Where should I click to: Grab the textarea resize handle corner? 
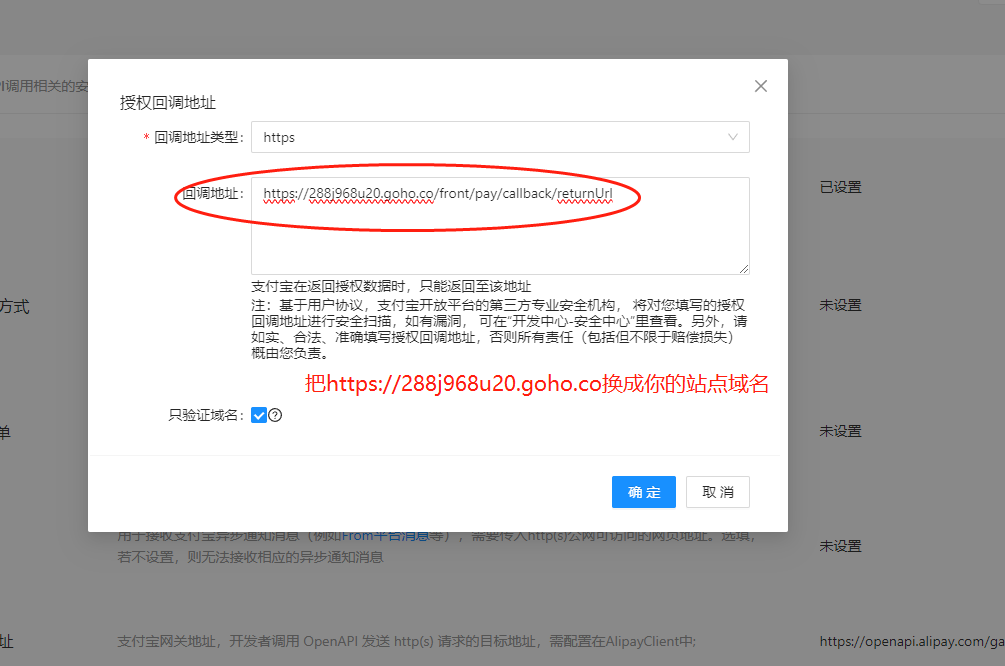(x=743, y=268)
